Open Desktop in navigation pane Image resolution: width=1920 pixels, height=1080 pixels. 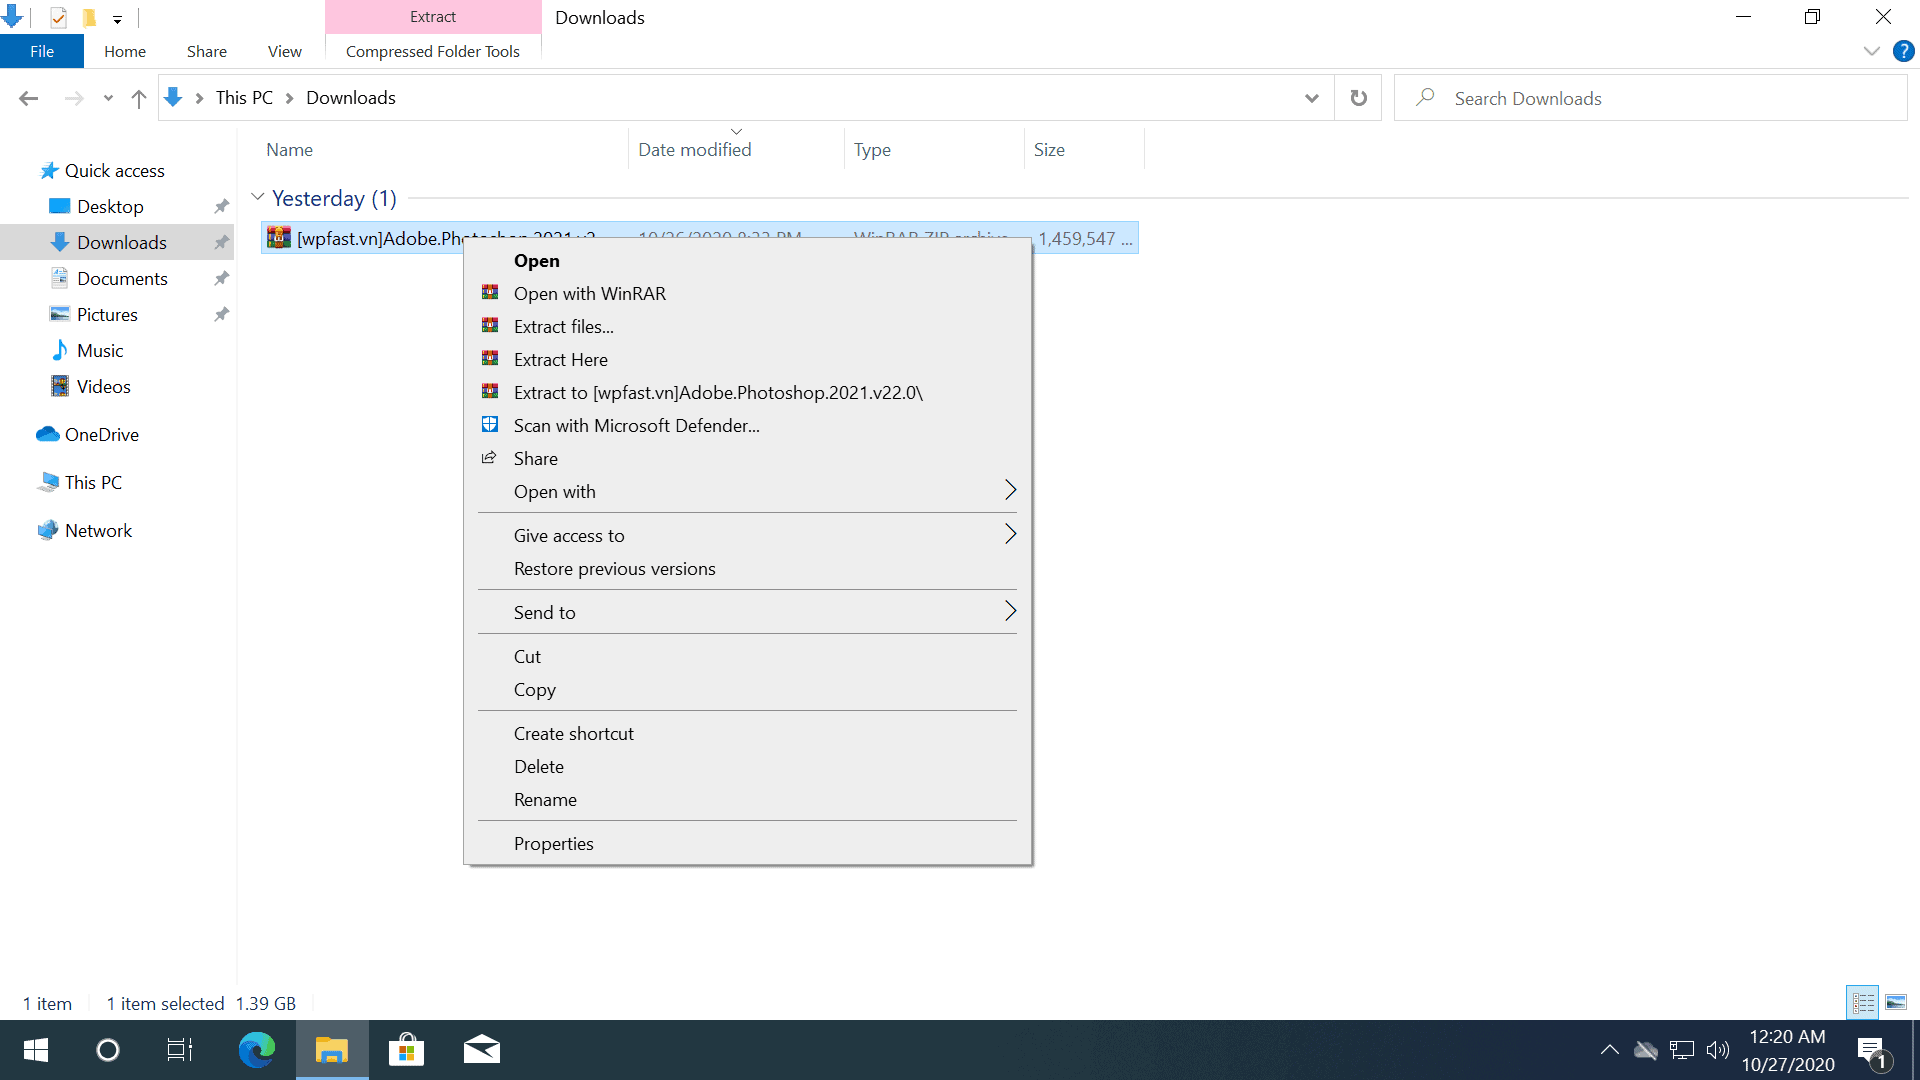tap(110, 207)
